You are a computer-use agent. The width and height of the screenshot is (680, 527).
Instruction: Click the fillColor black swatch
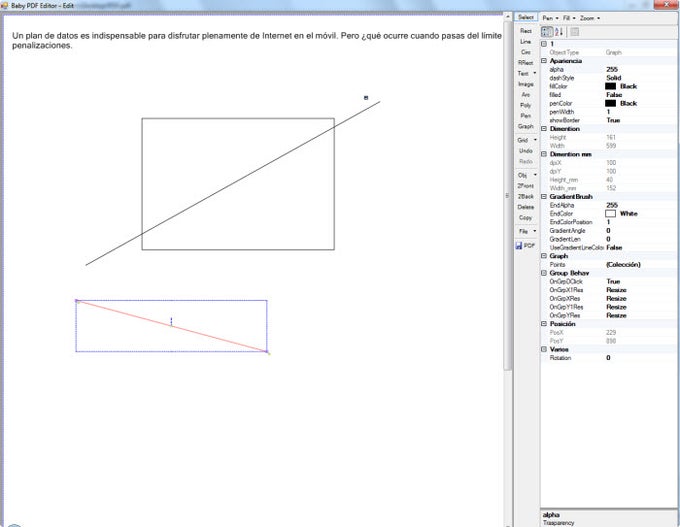pyautogui.click(x=610, y=86)
